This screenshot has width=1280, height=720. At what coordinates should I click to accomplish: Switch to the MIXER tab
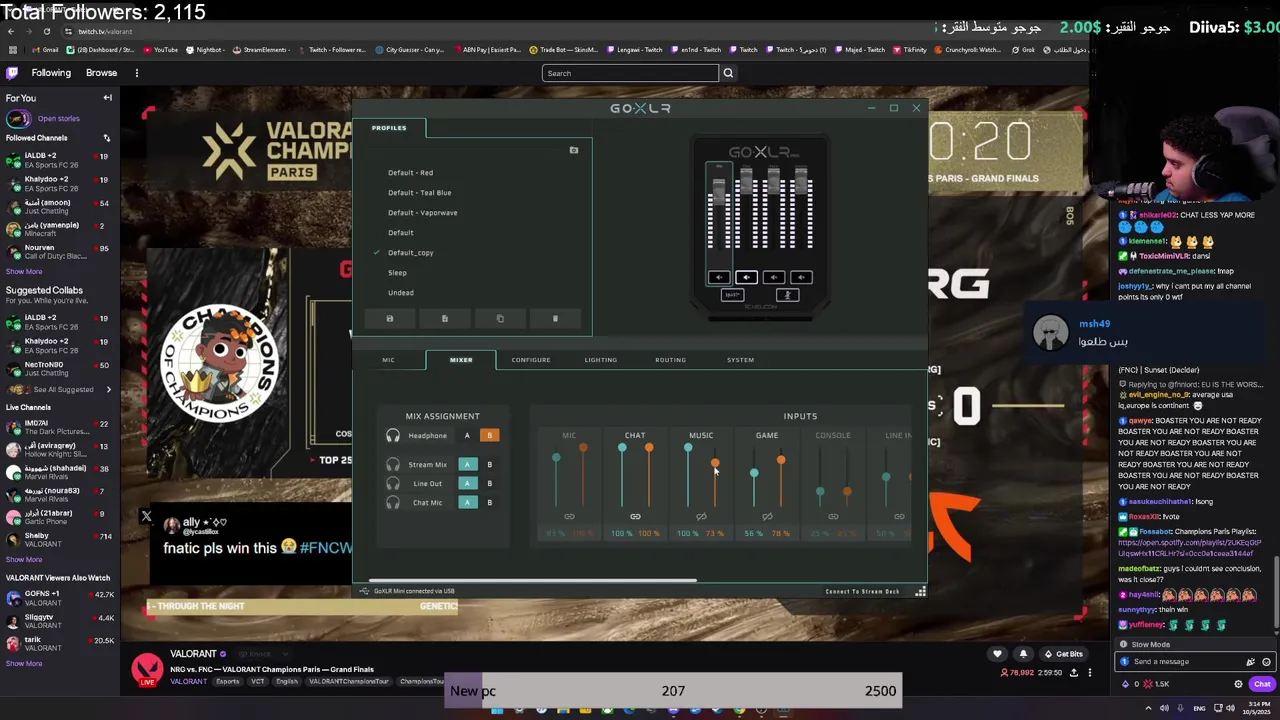461,360
